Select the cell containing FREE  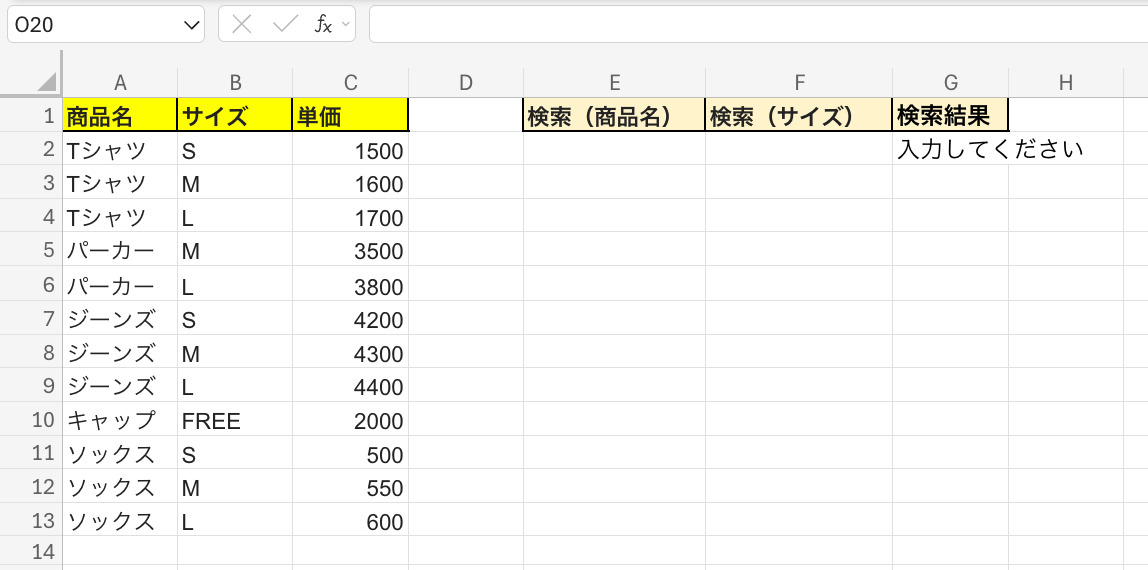pos(235,420)
